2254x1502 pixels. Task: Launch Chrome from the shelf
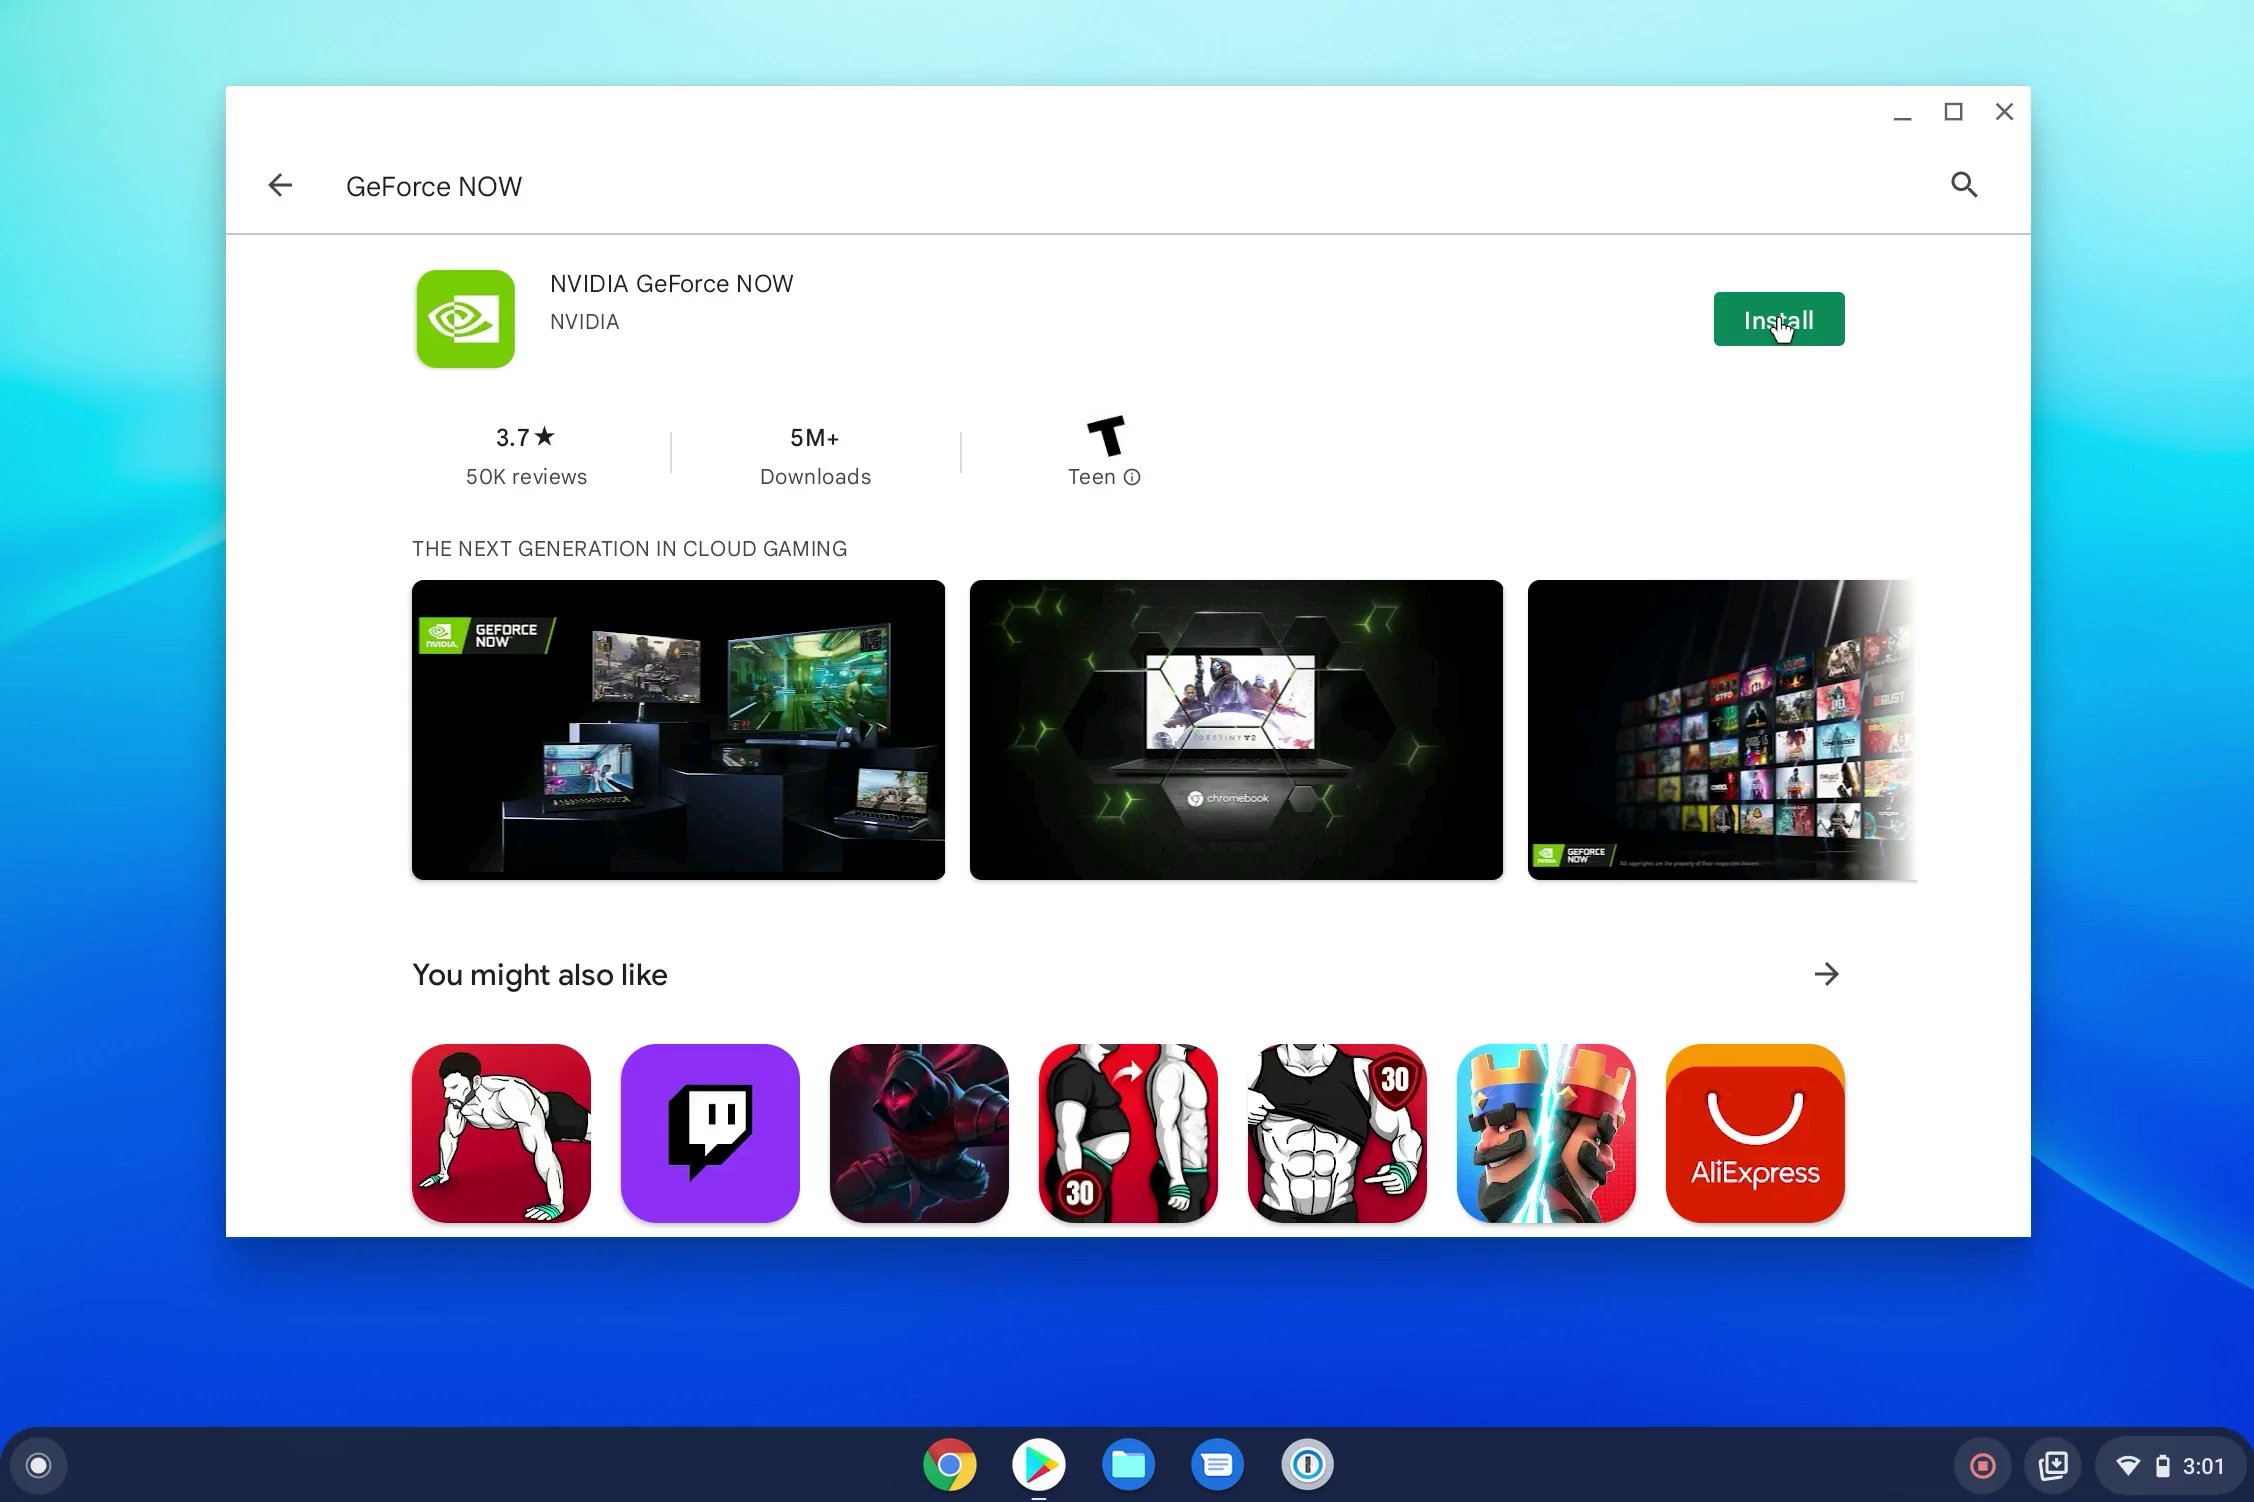click(949, 1466)
